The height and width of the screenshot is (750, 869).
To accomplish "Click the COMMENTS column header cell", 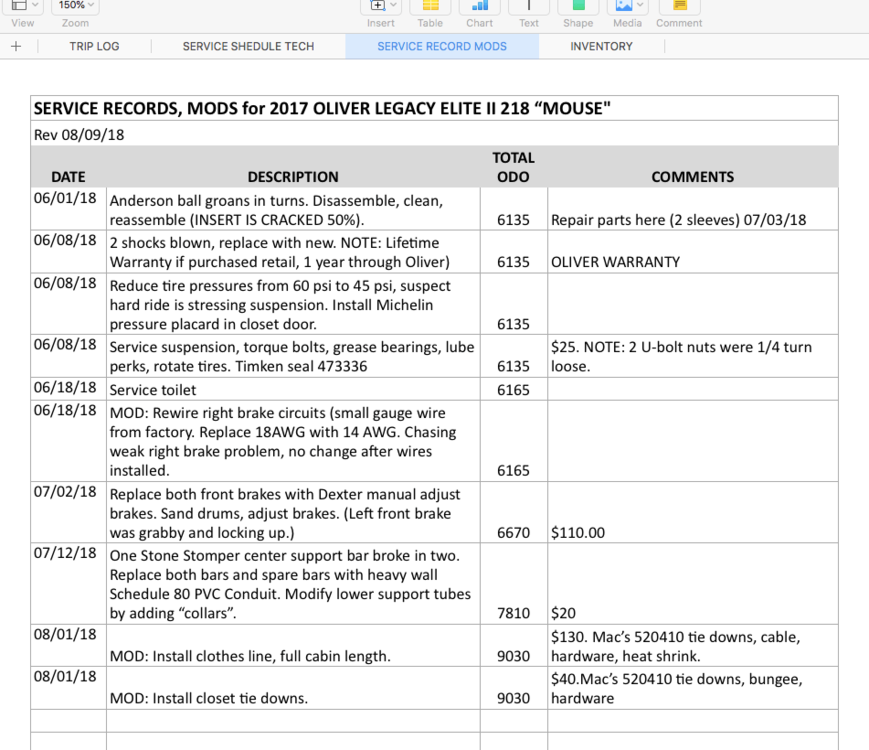I will 692,177.
